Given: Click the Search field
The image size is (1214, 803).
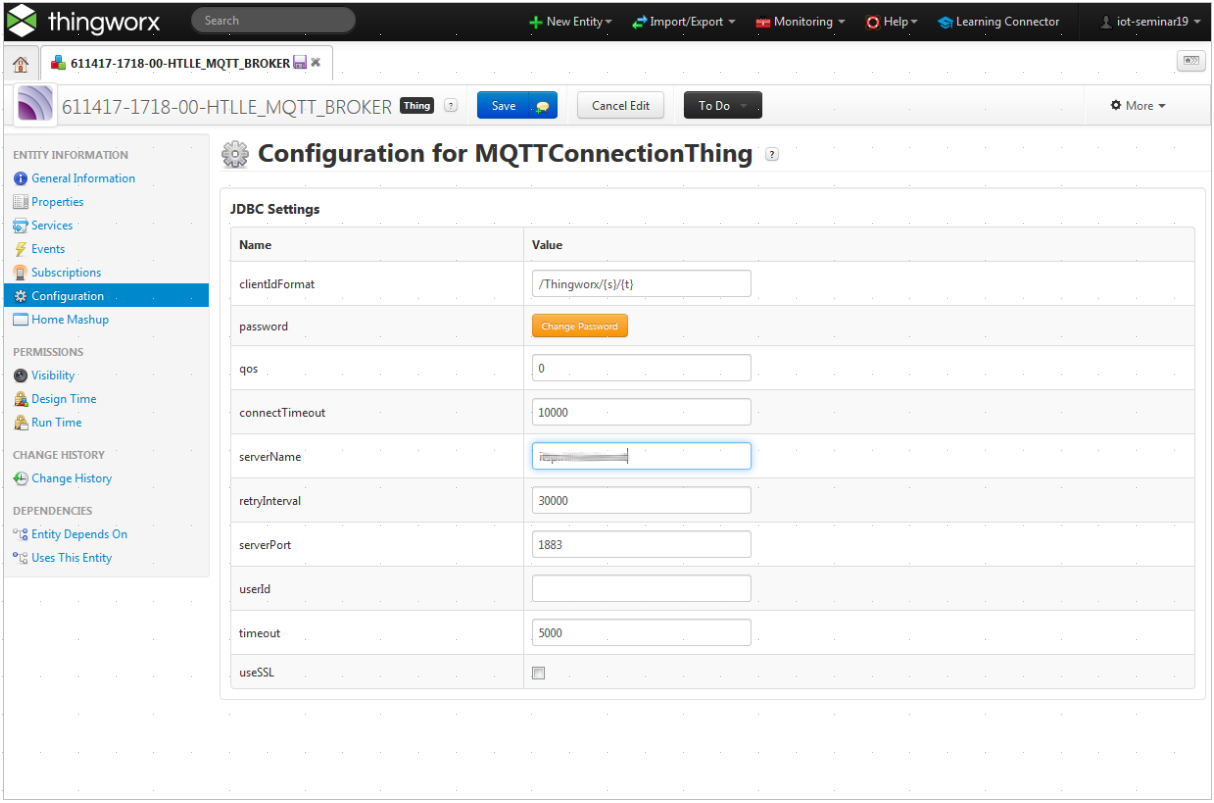Looking at the screenshot, I should tap(273, 20).
